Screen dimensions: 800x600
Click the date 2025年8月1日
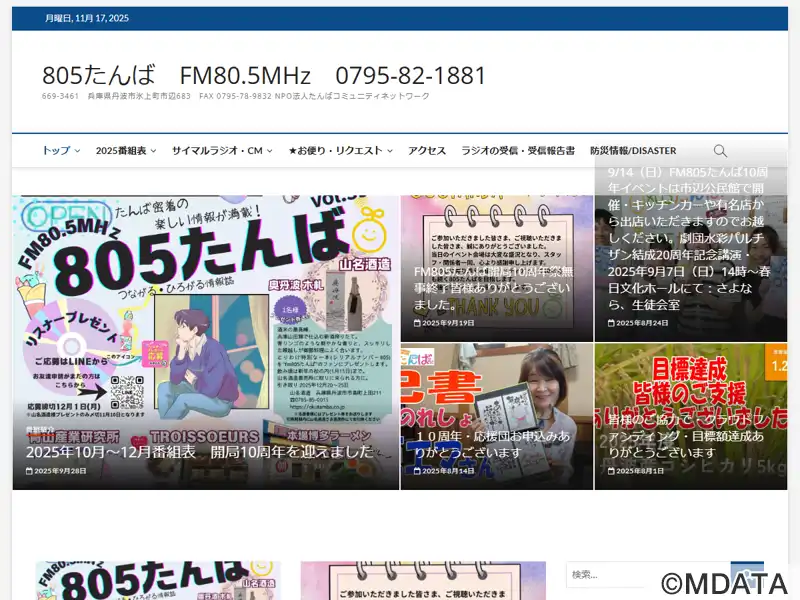640,471
